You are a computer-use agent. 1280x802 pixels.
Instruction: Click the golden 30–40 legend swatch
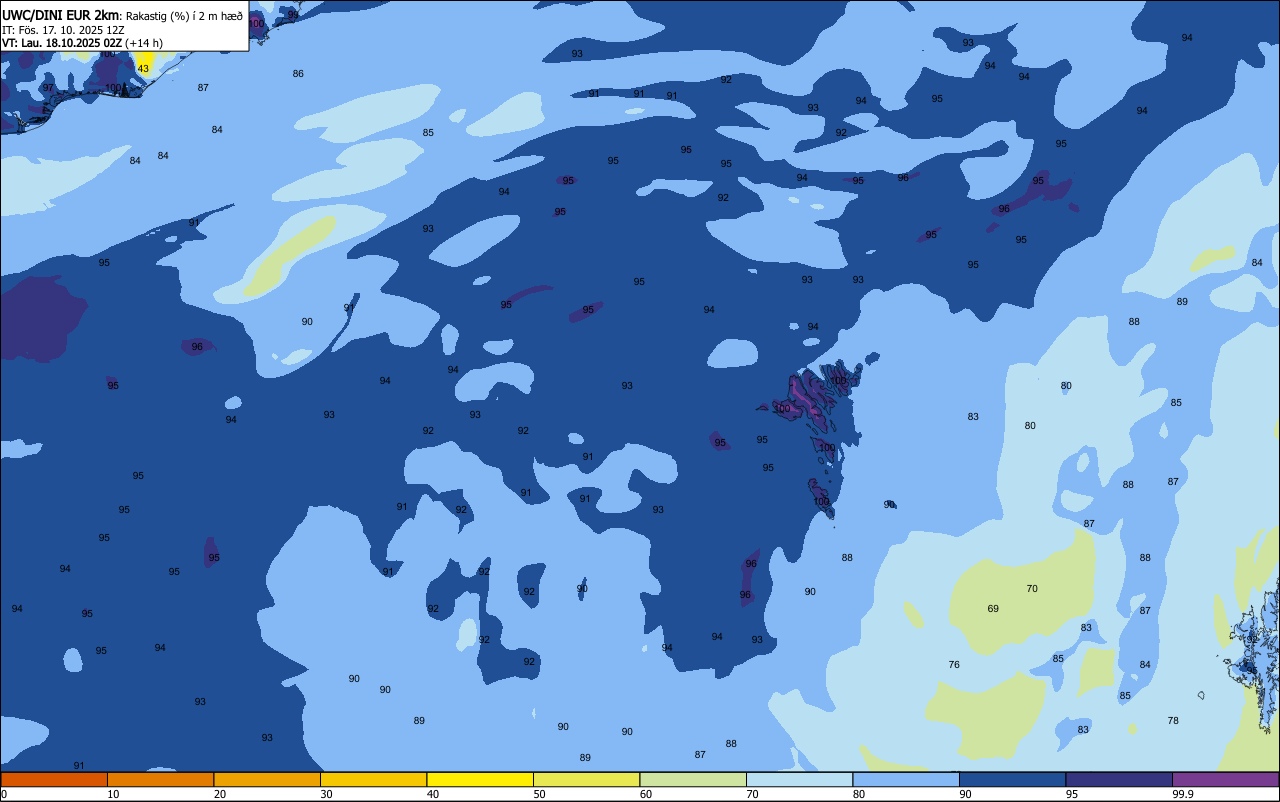[x=373, y=779]
